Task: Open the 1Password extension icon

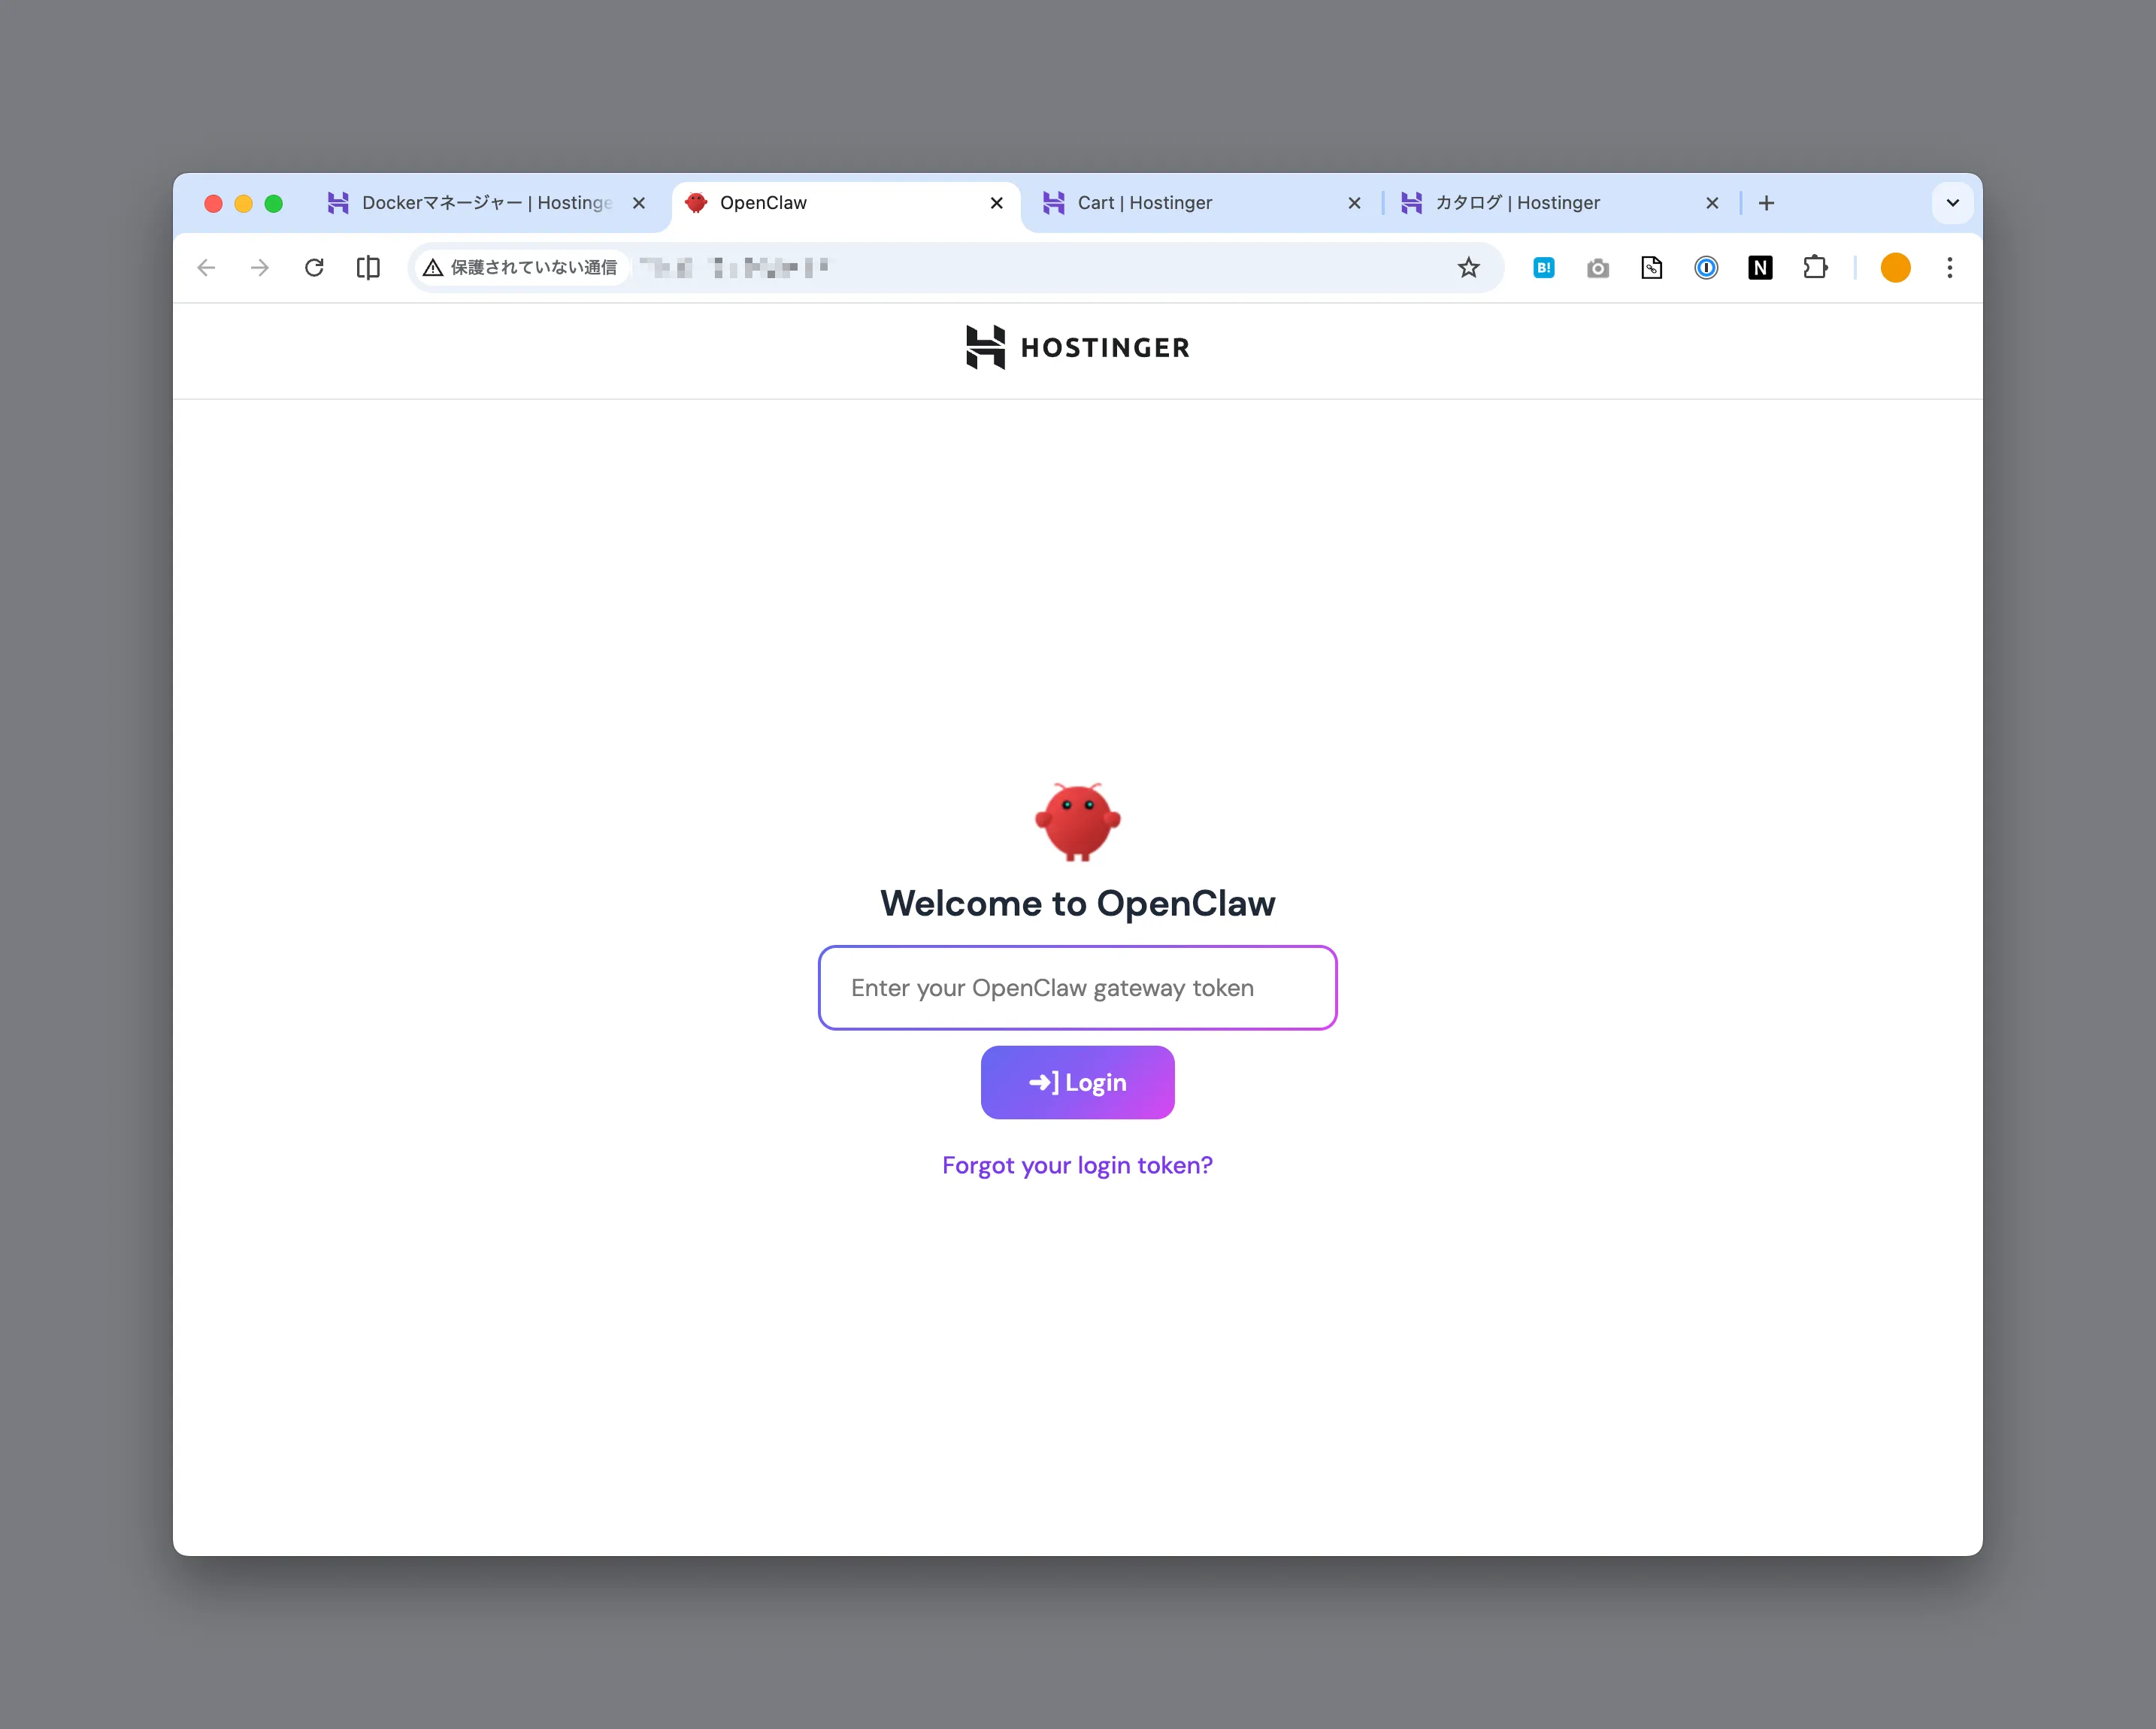Action: point(1706,267)
